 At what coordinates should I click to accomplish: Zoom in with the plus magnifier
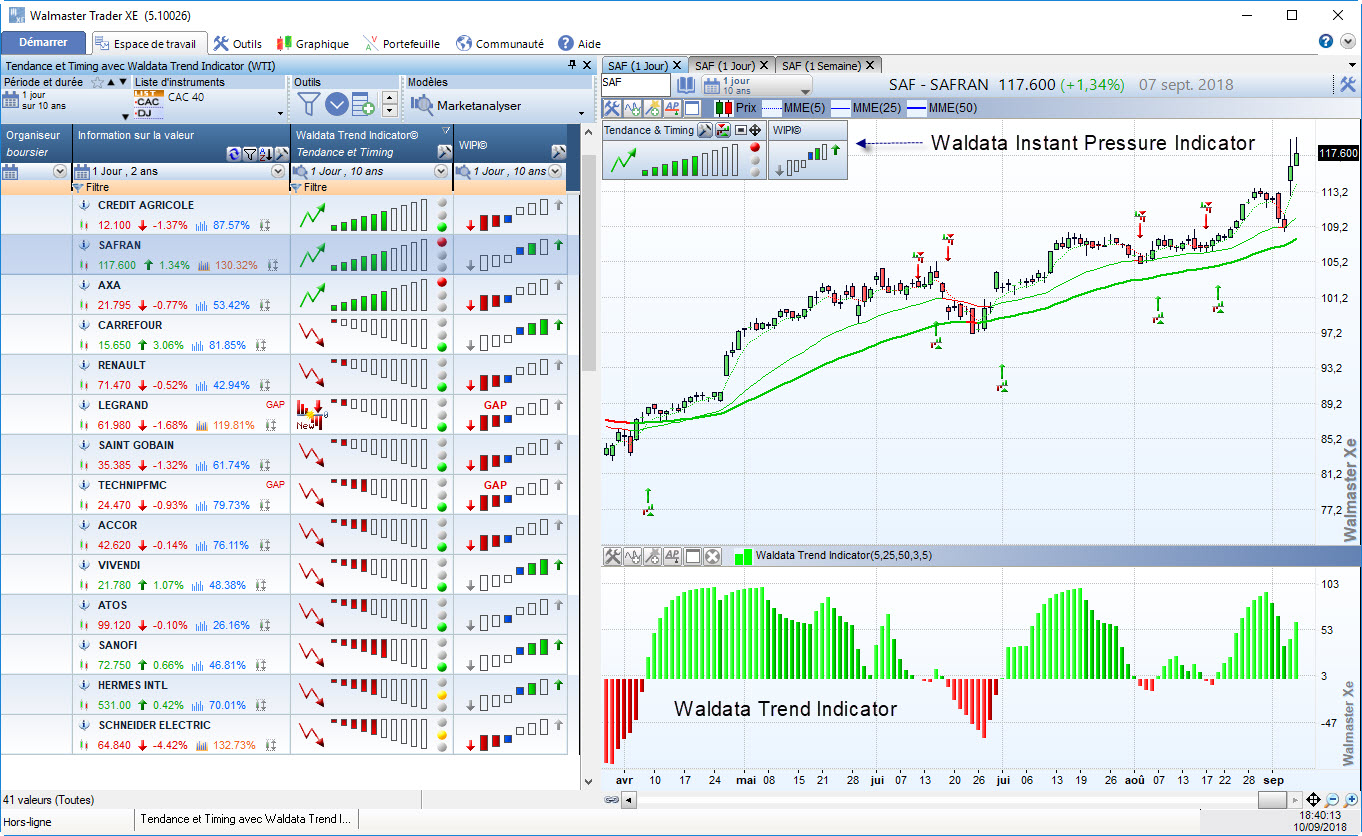[x=1349, y=800]
